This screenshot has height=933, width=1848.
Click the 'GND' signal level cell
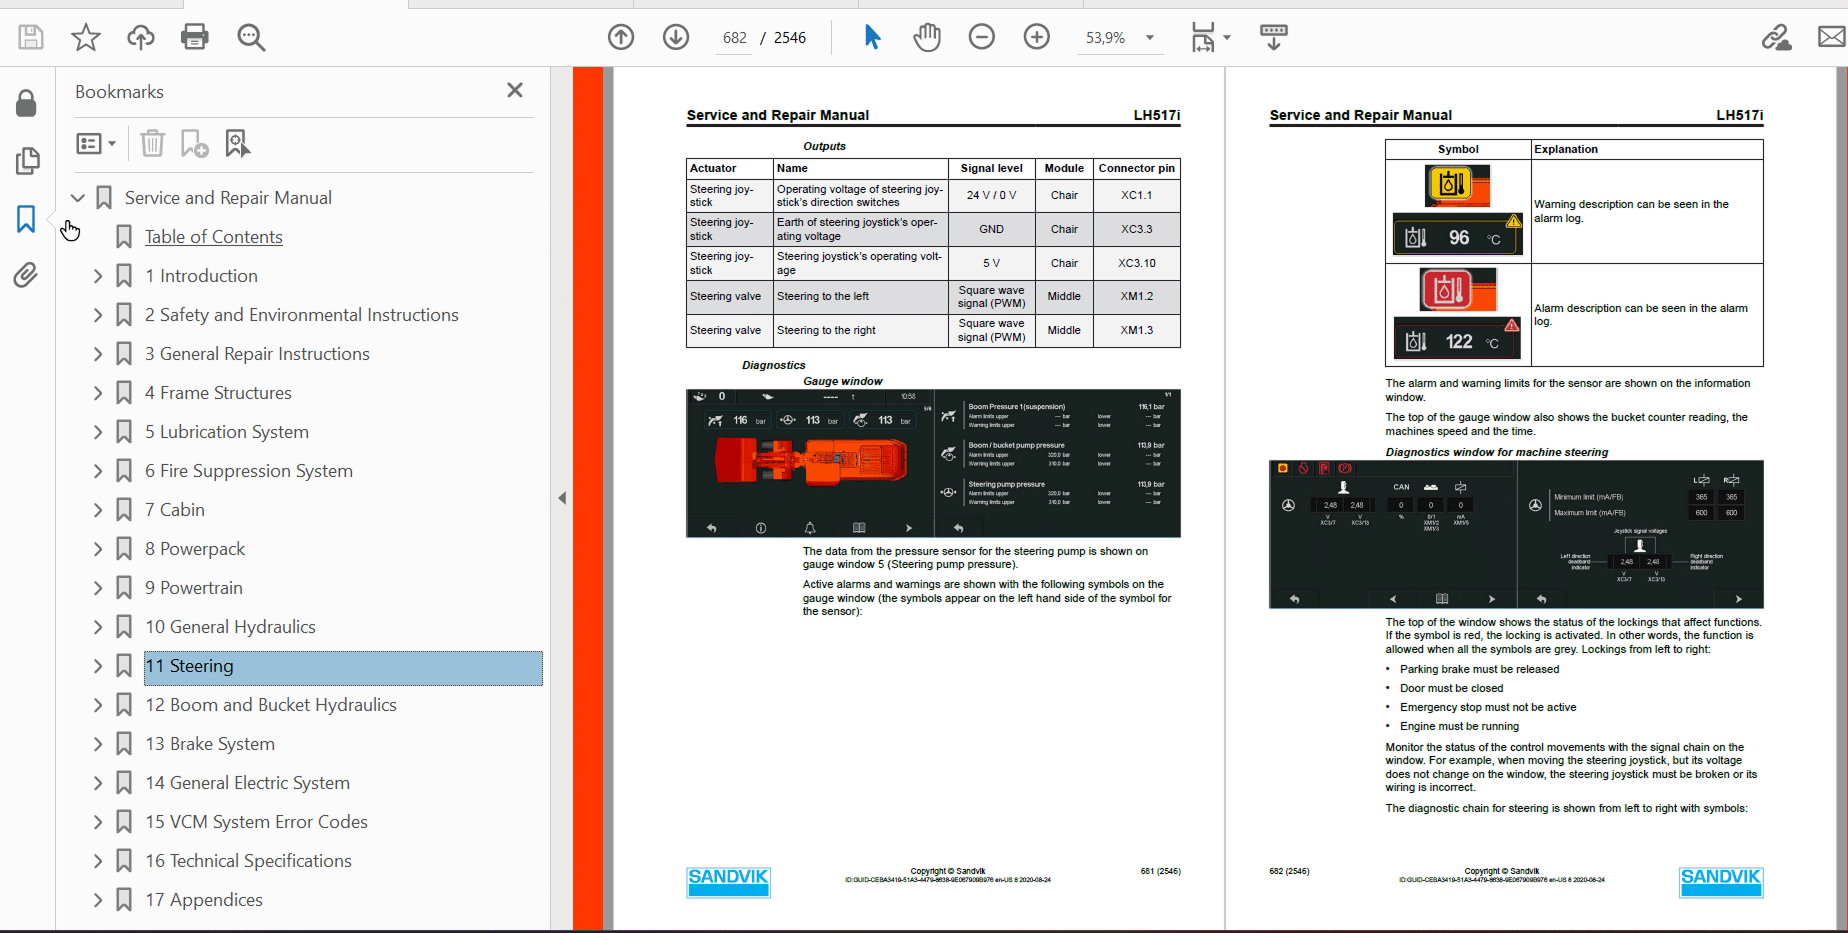point(991,230)
